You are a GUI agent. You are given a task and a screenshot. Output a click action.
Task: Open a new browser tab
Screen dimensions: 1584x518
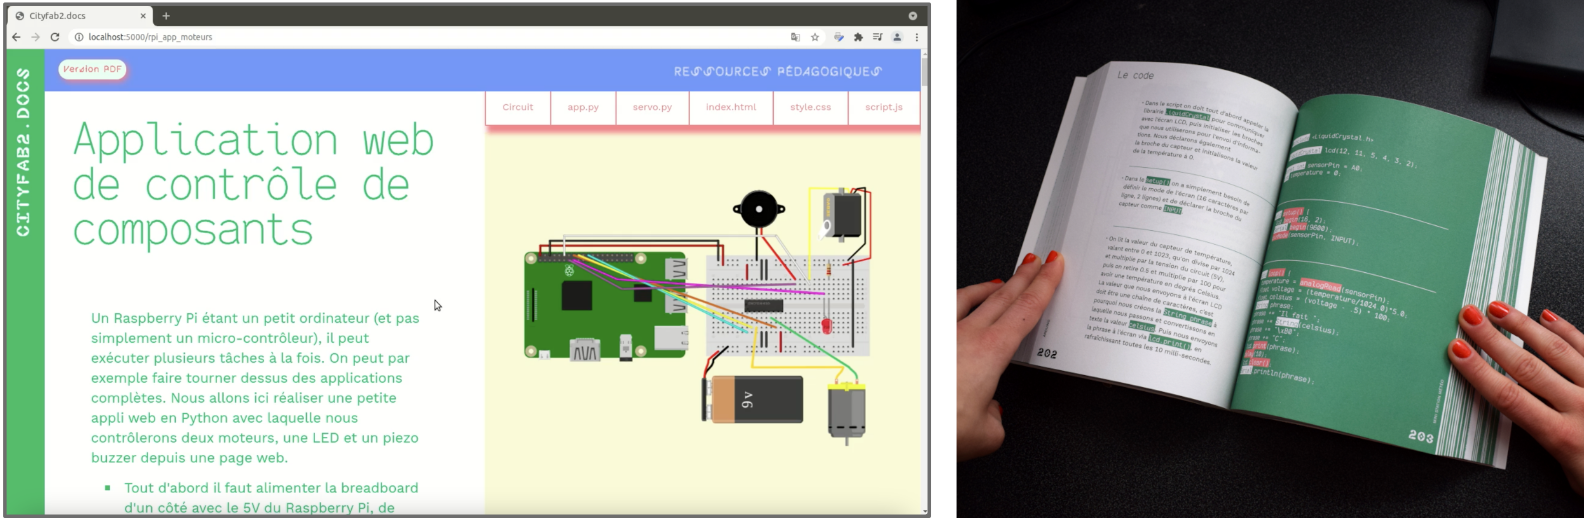click(x=166, y=16)
